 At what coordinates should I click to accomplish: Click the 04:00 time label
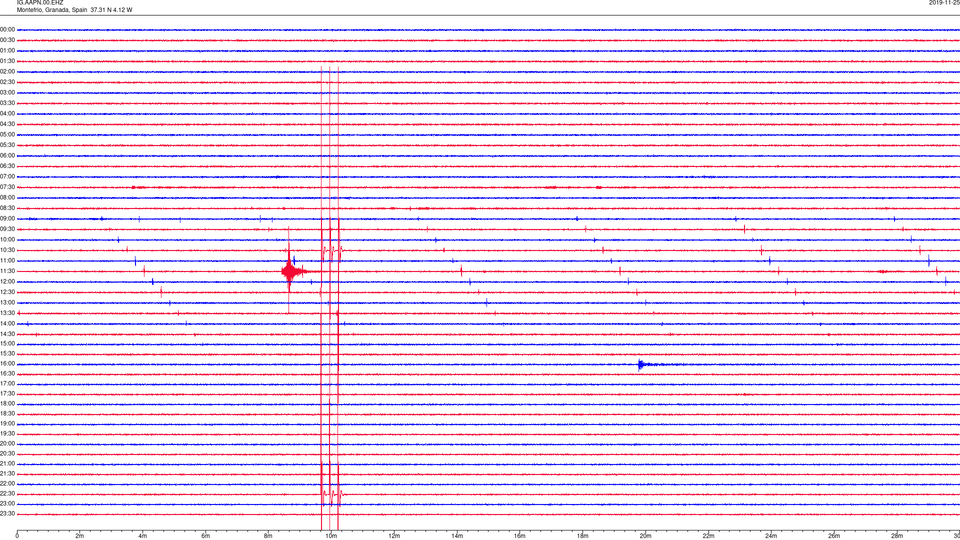pyautogui.click(x=7, y=113)
